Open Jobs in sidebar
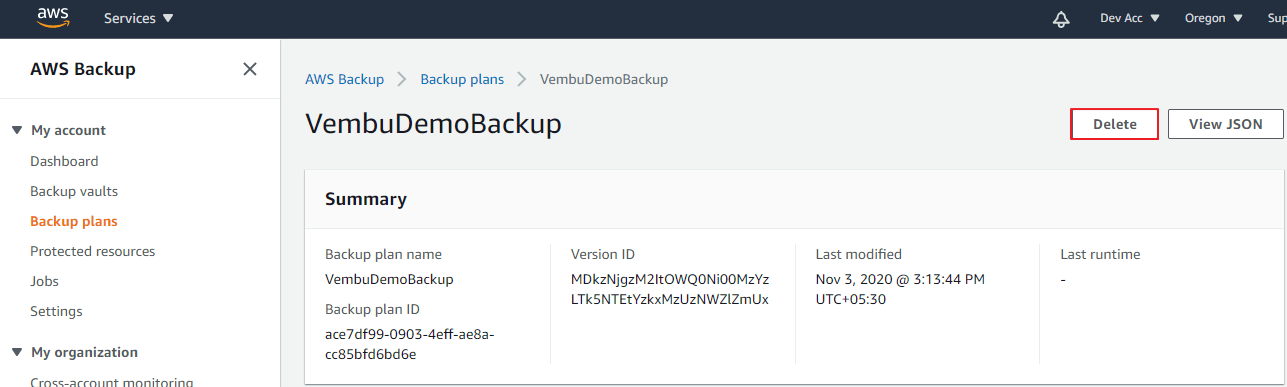The width and height of the screenshot is (1287, 387). click(44, 281)
